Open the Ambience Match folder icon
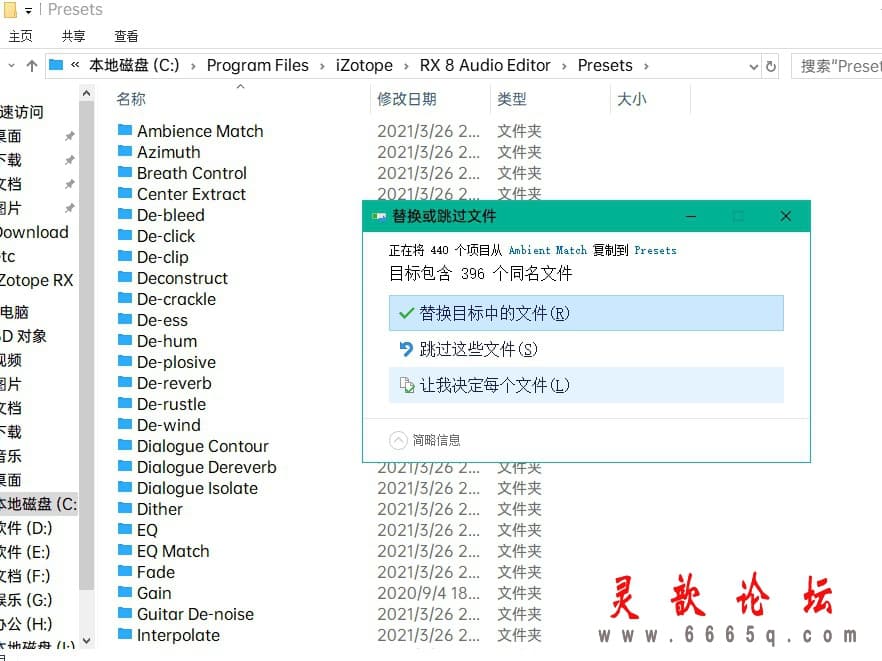882x661 pixels. pos(125,131)
